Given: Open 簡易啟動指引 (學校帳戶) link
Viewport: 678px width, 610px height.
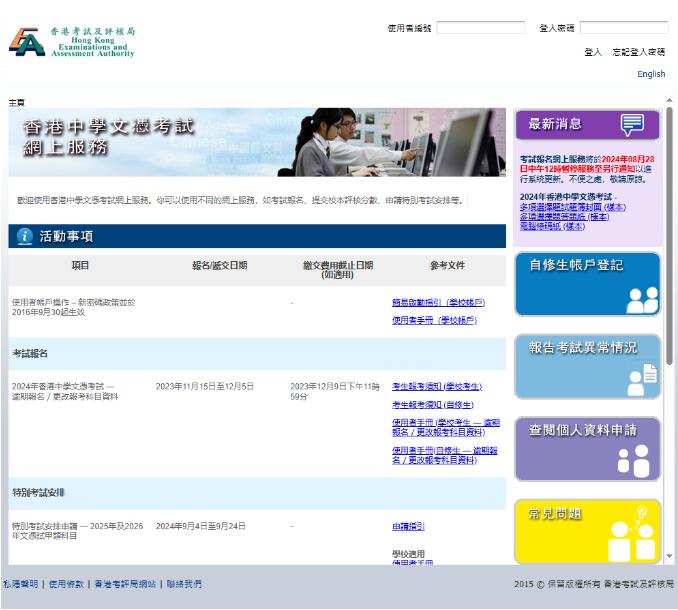Looking at the screenshot, I should click(x=438, y=303).
